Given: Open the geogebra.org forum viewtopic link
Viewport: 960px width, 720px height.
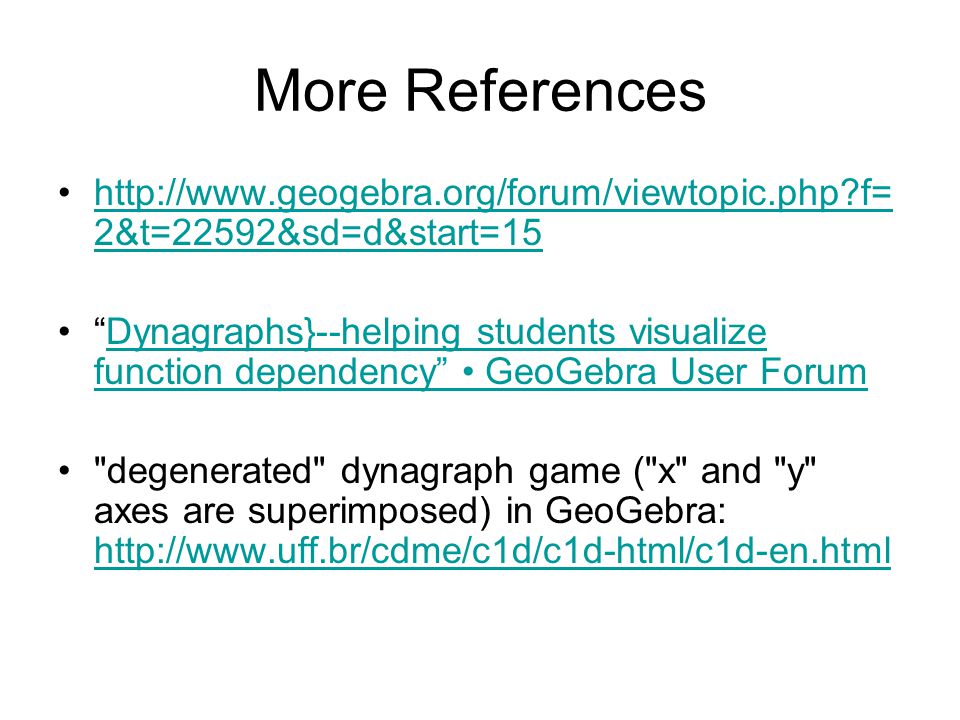Looking at the screenshot, I should click(x=493, y=212).
